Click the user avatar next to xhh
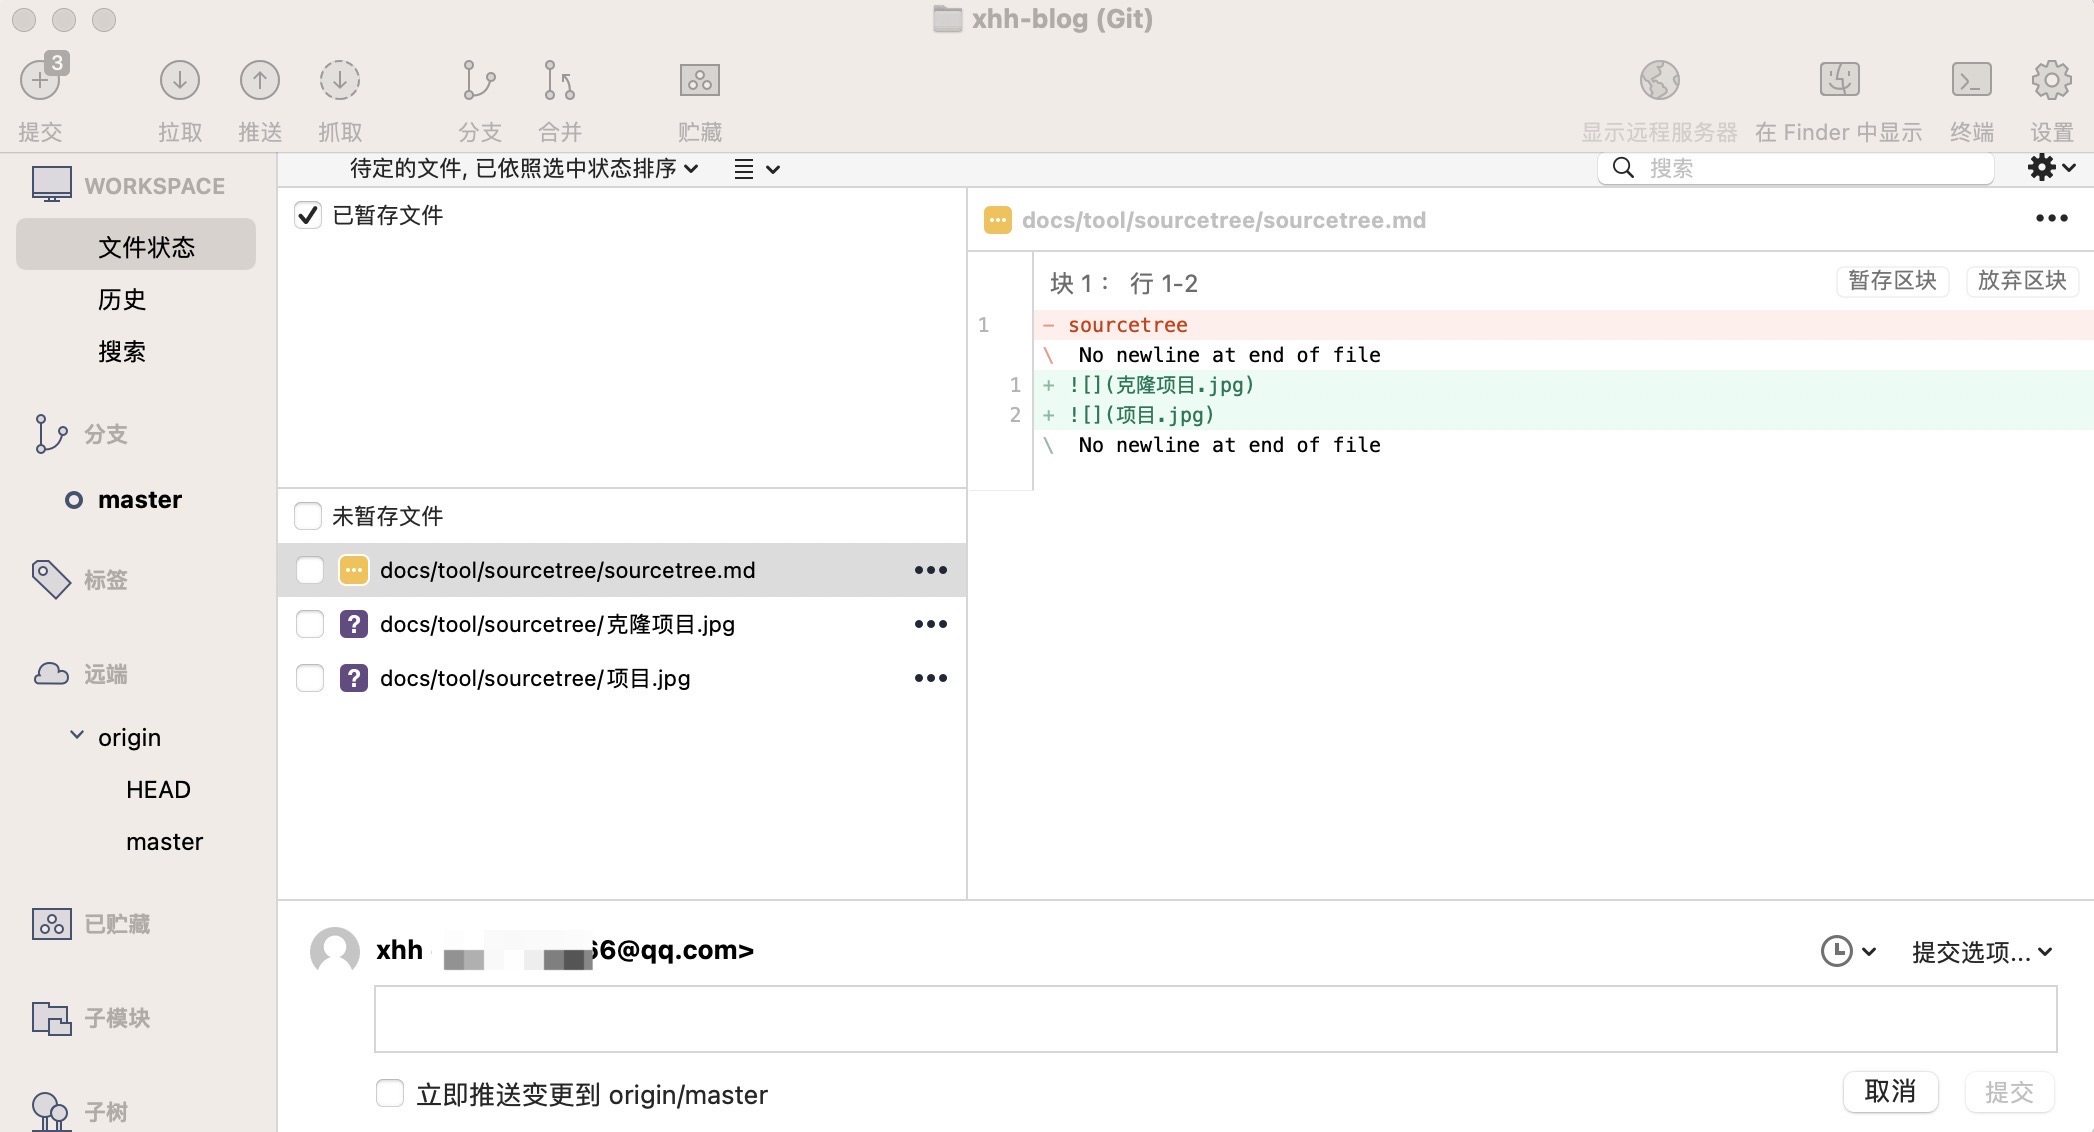 335,951
